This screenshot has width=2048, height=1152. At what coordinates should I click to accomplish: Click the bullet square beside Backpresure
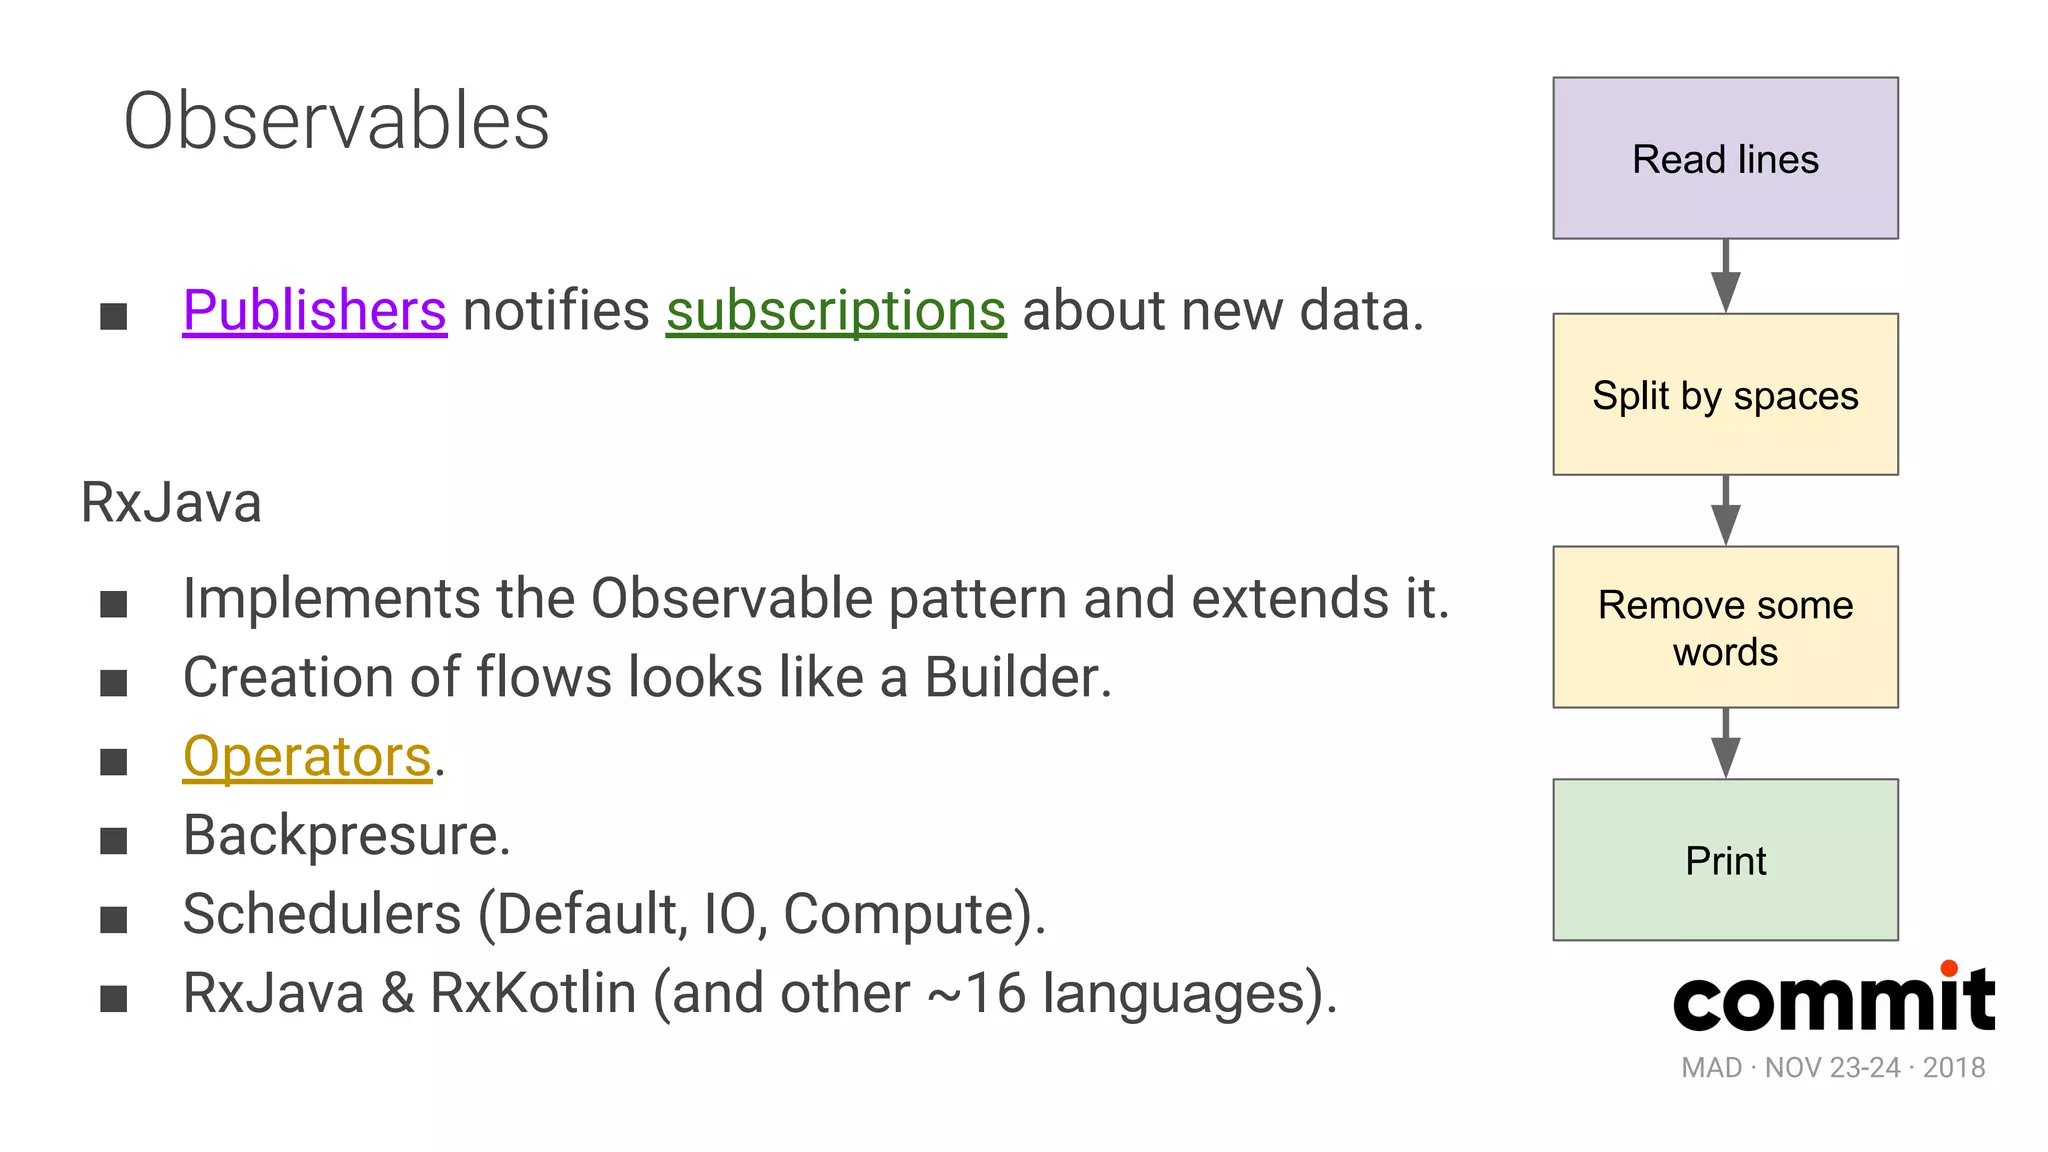(114, 841)
